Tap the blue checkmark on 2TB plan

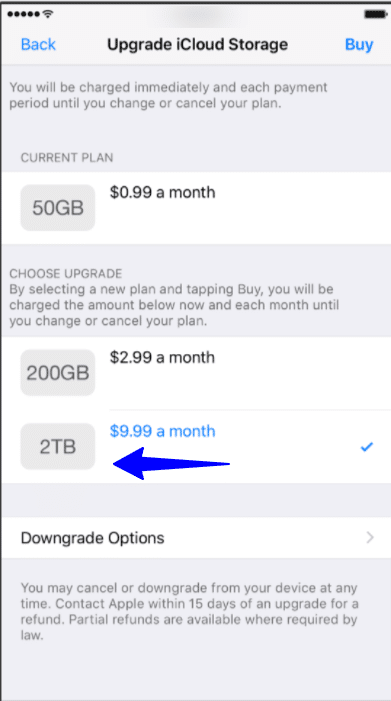(x=366, y=447)
